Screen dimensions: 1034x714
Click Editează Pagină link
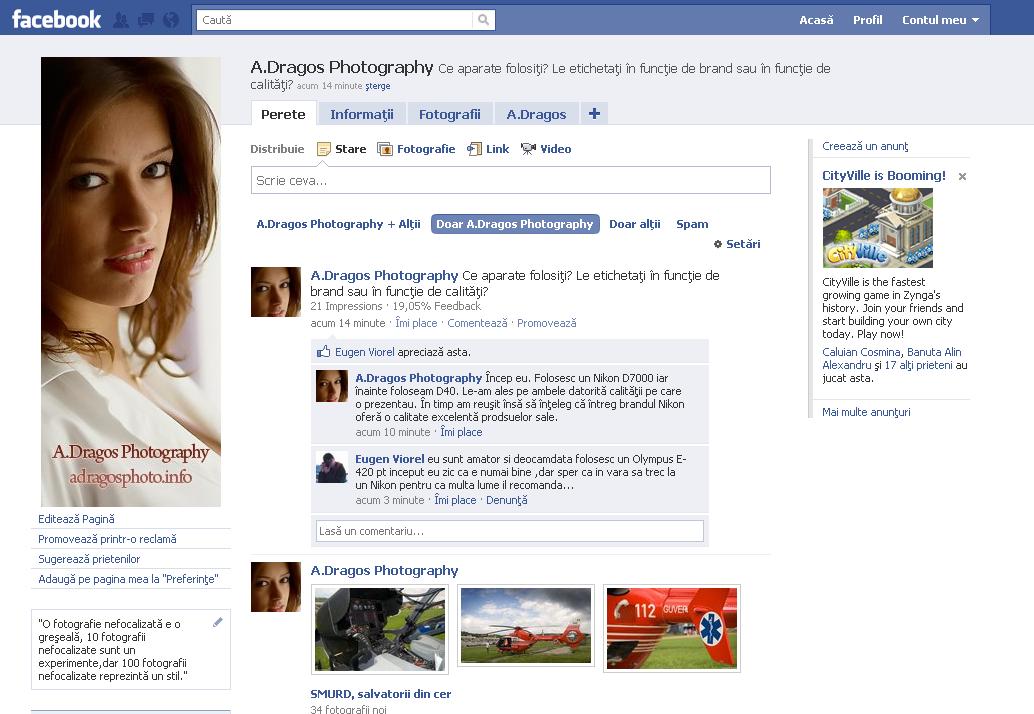pos(76,519)
